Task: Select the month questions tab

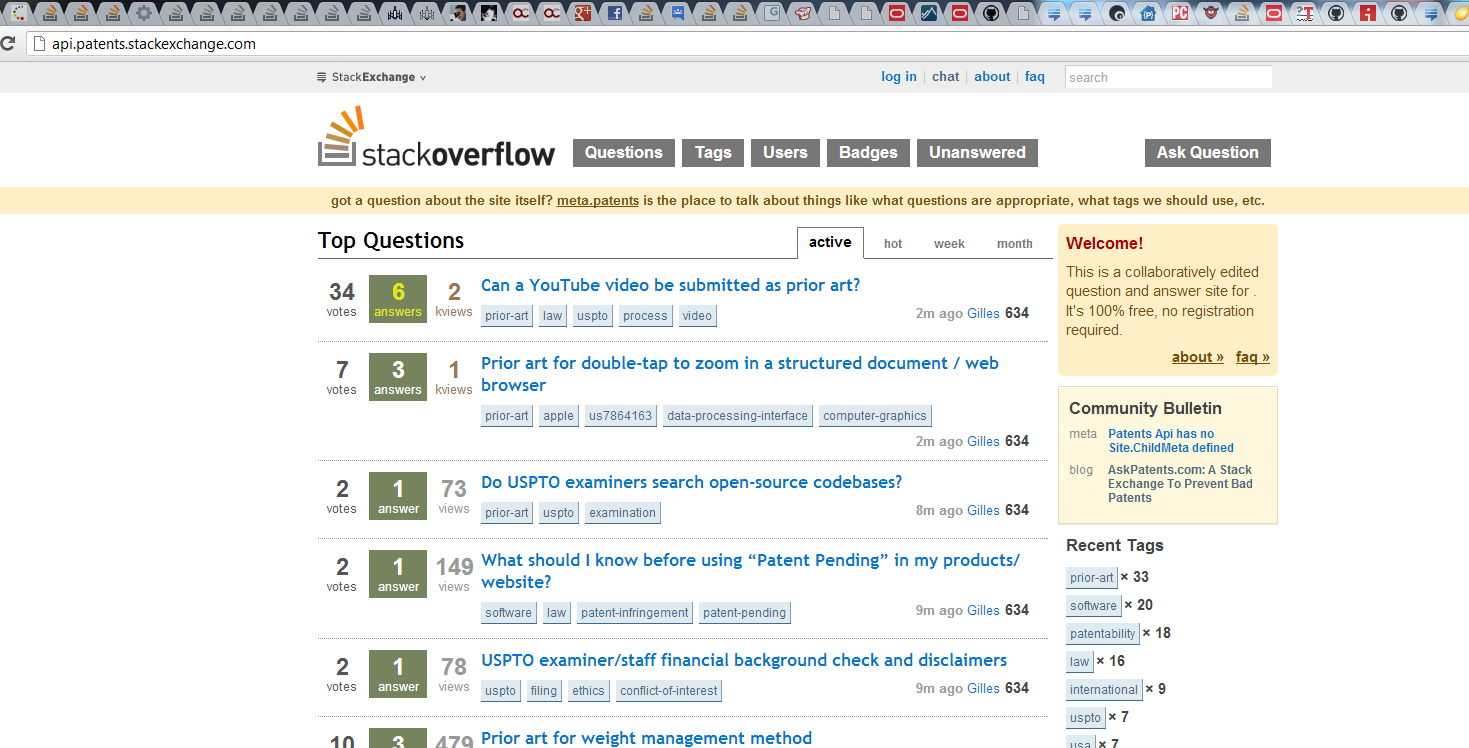Action: click(x=1015, y=244)
